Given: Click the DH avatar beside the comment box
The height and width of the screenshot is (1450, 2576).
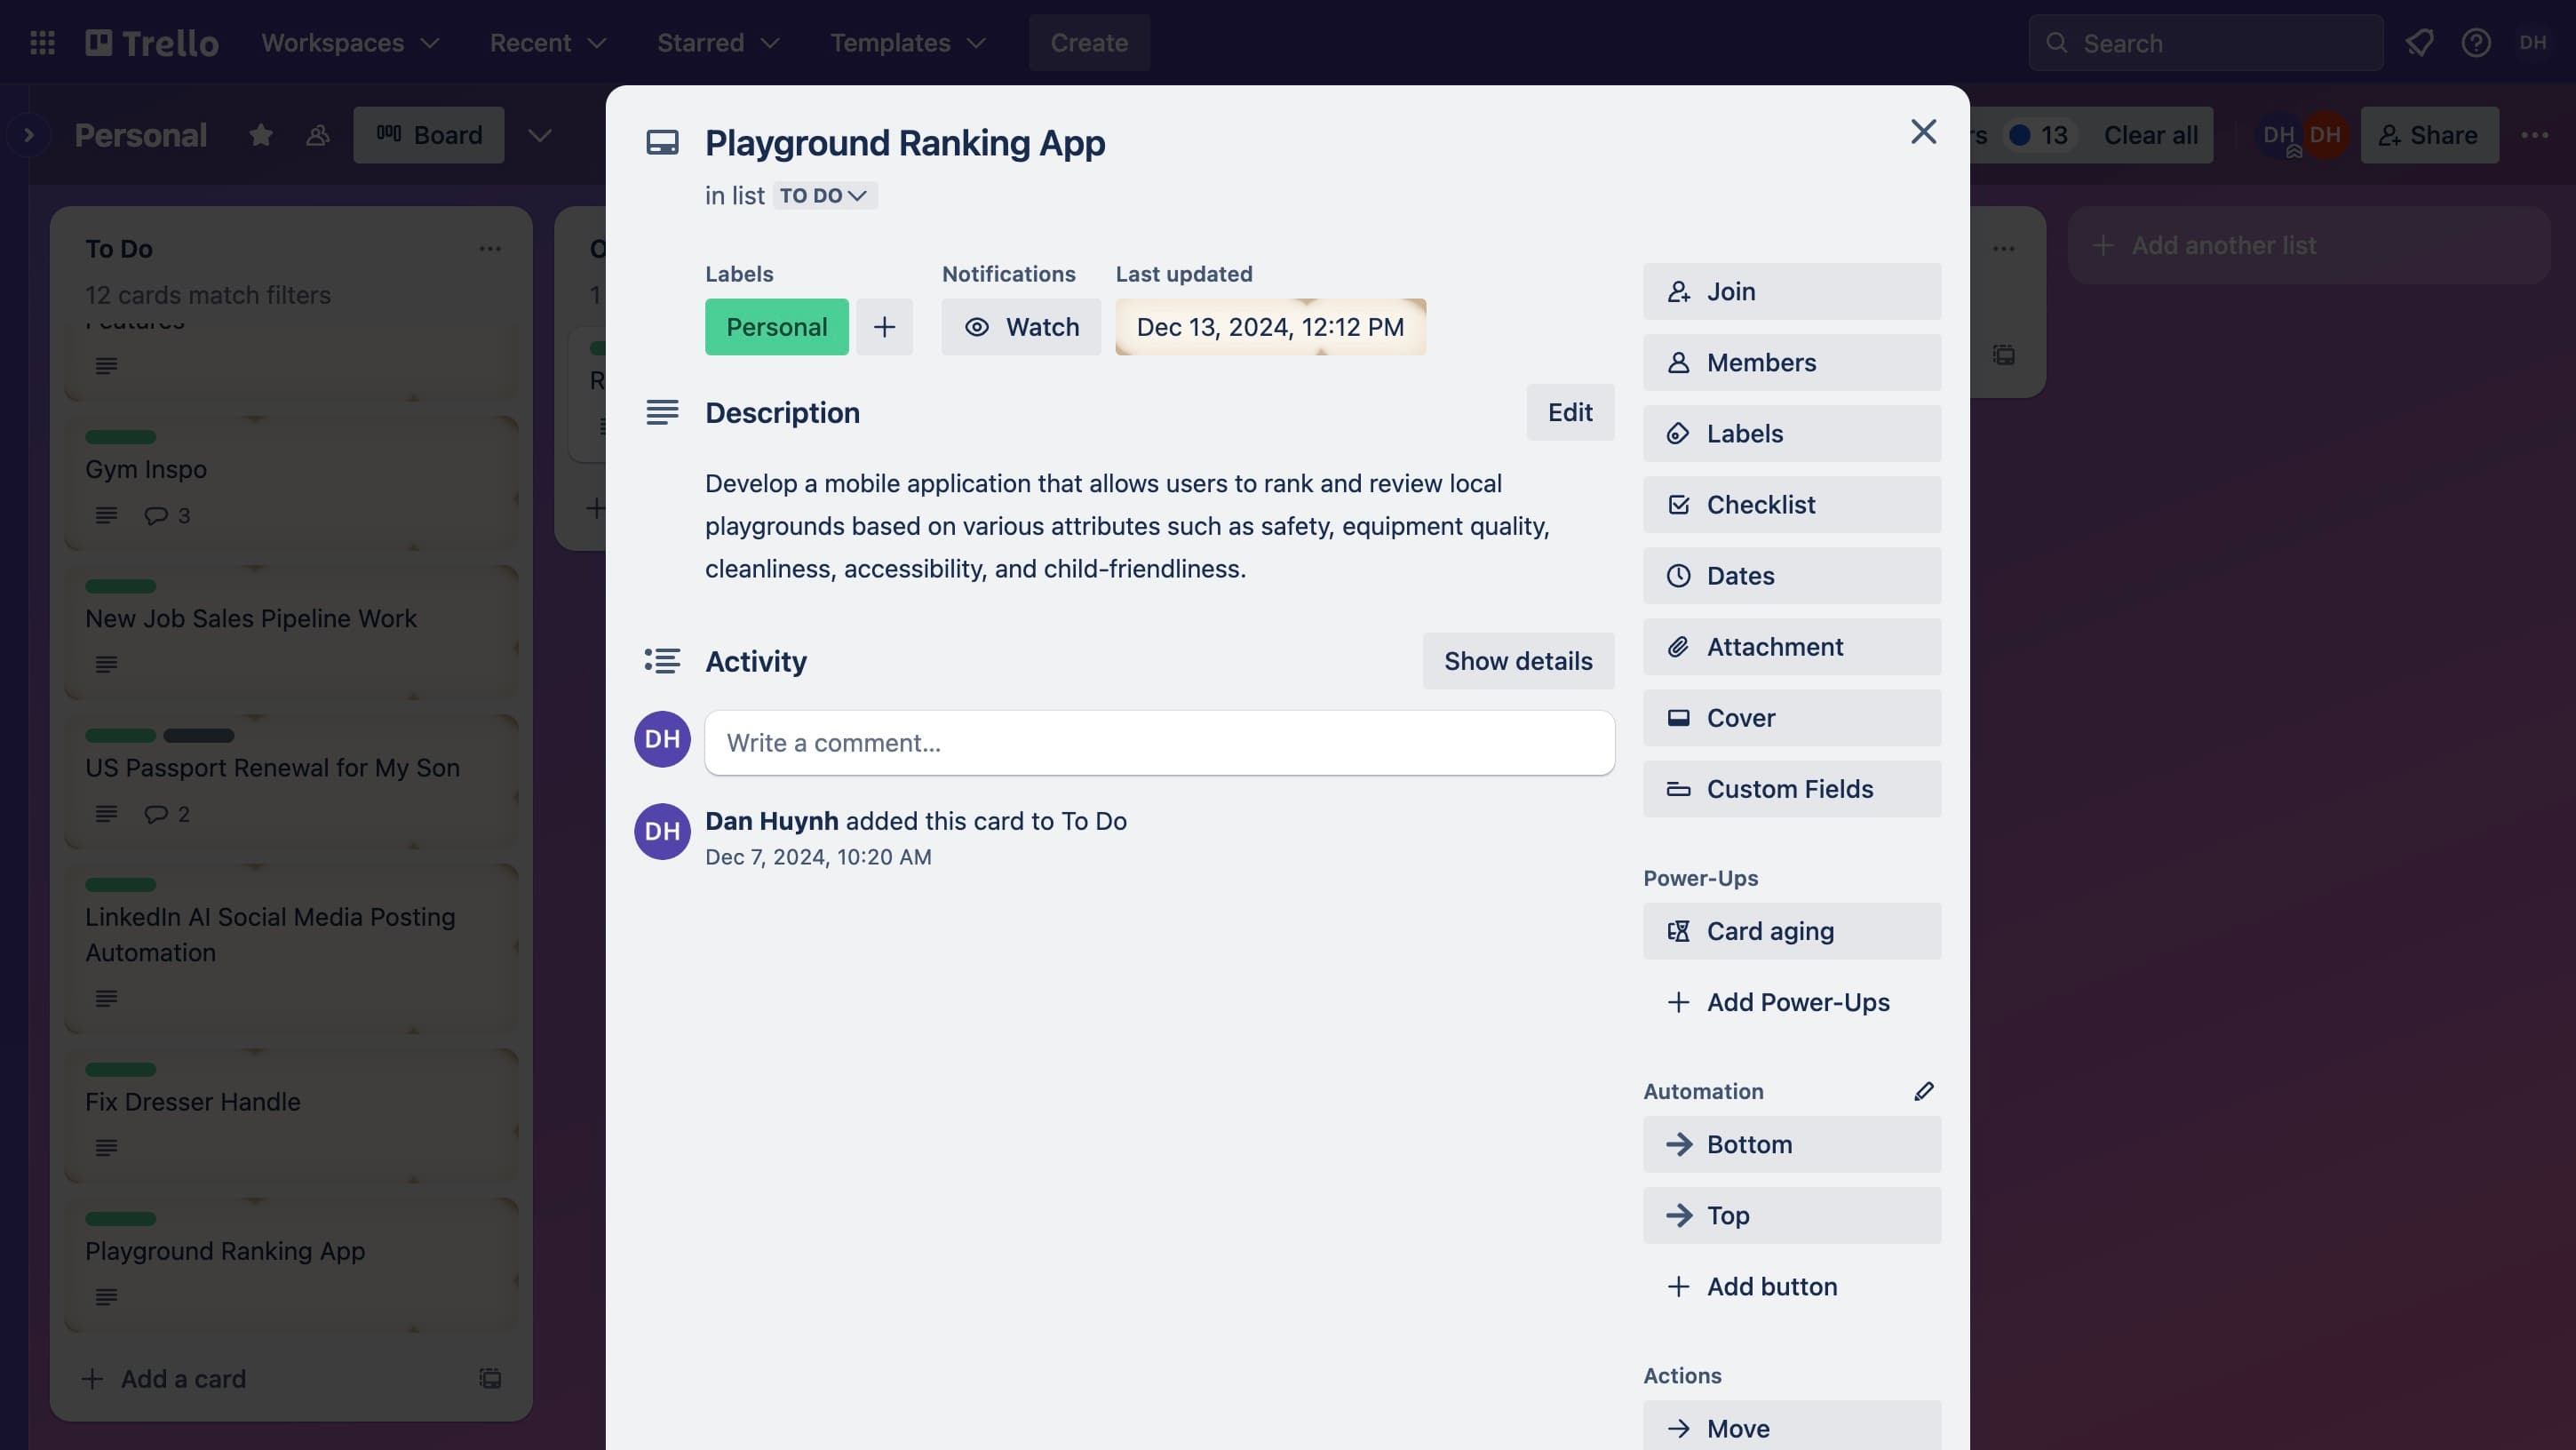Looking at the screenshot, I should (662, 739).
